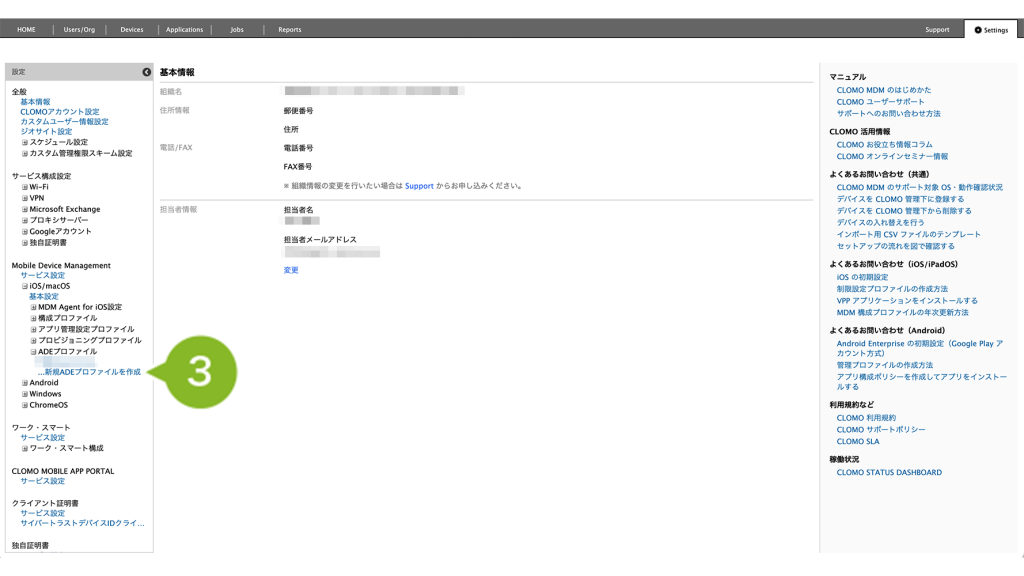Open CLOMO 利用規約 link

[x=866, y=418]
